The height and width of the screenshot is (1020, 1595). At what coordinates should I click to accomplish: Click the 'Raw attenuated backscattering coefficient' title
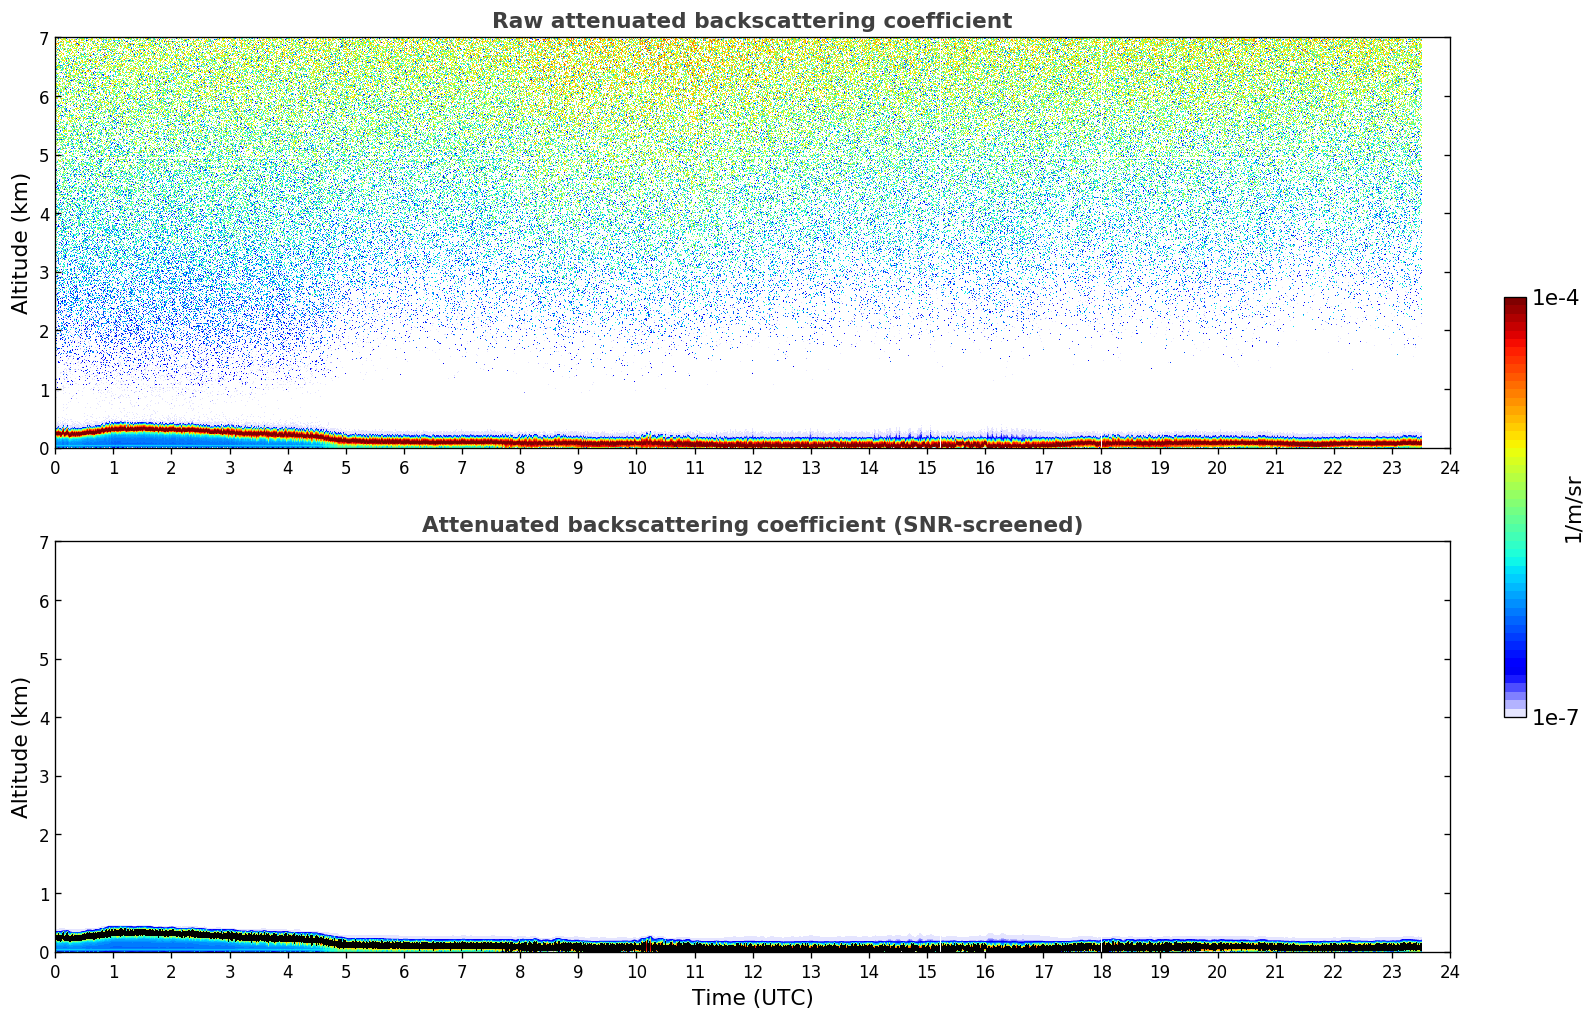752,21
